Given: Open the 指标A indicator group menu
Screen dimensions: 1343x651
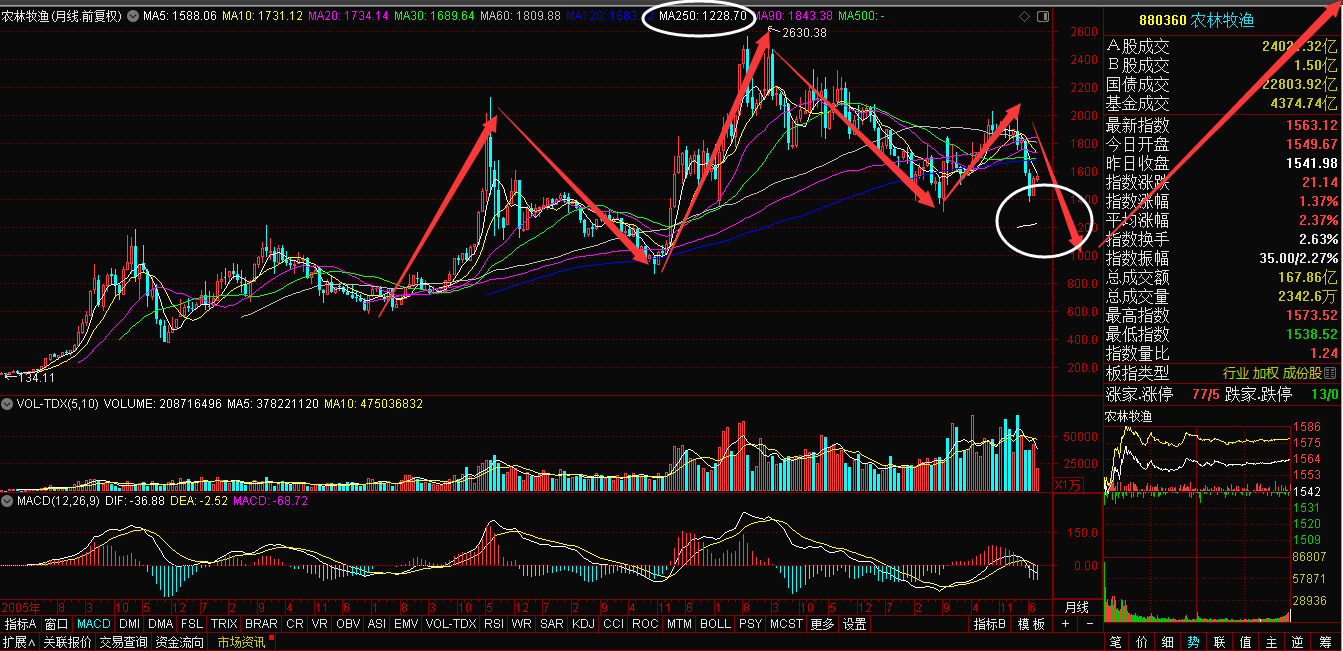Looking at the screenshot, I should click(x=19, y=624).
